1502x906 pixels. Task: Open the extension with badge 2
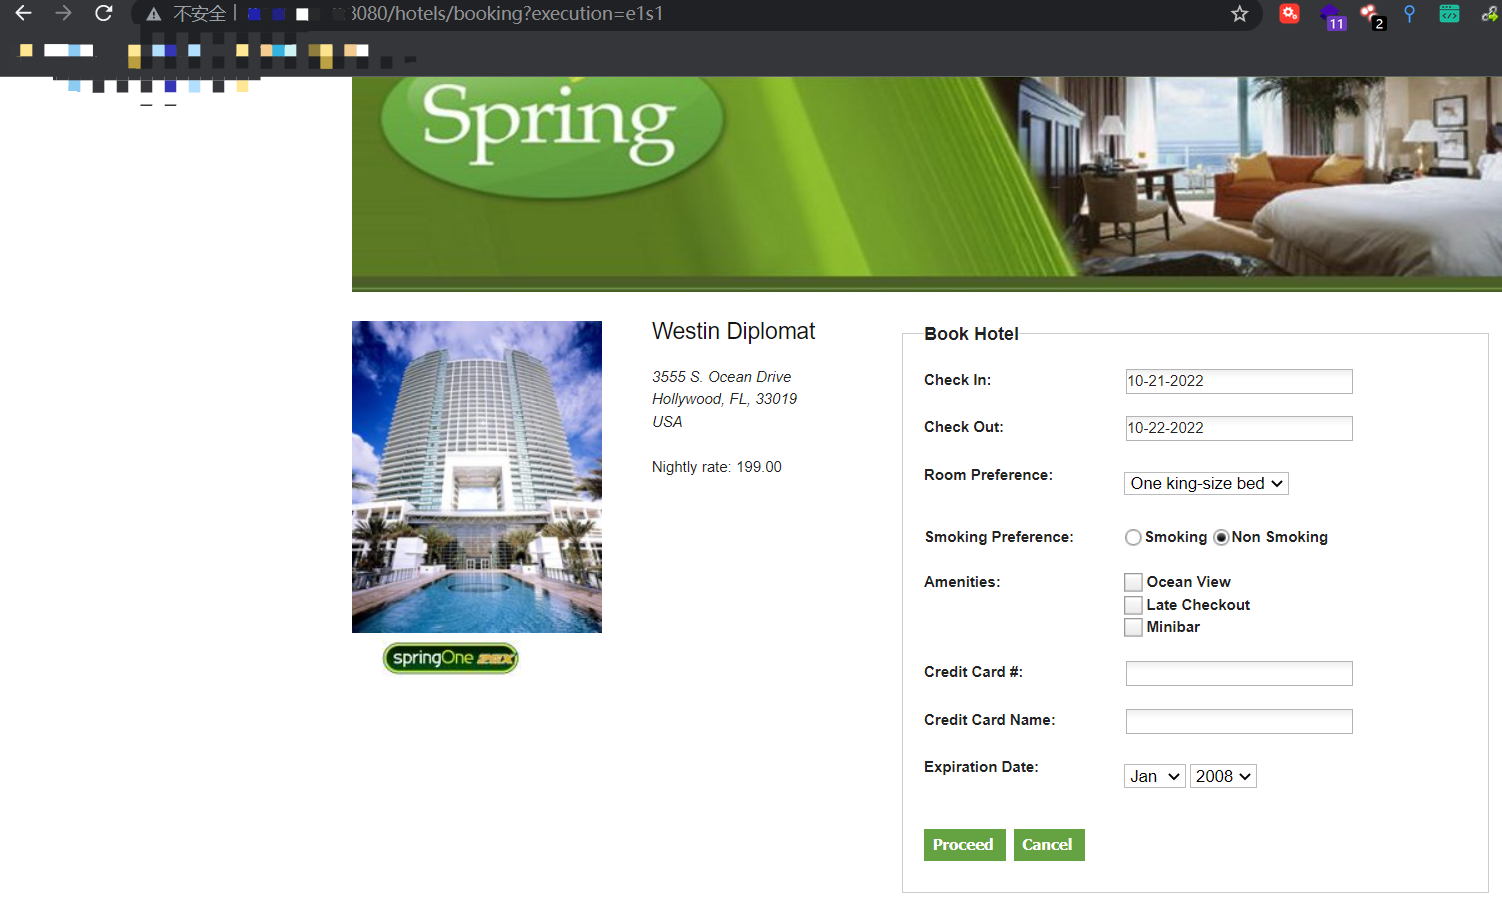click(1372, 15)
